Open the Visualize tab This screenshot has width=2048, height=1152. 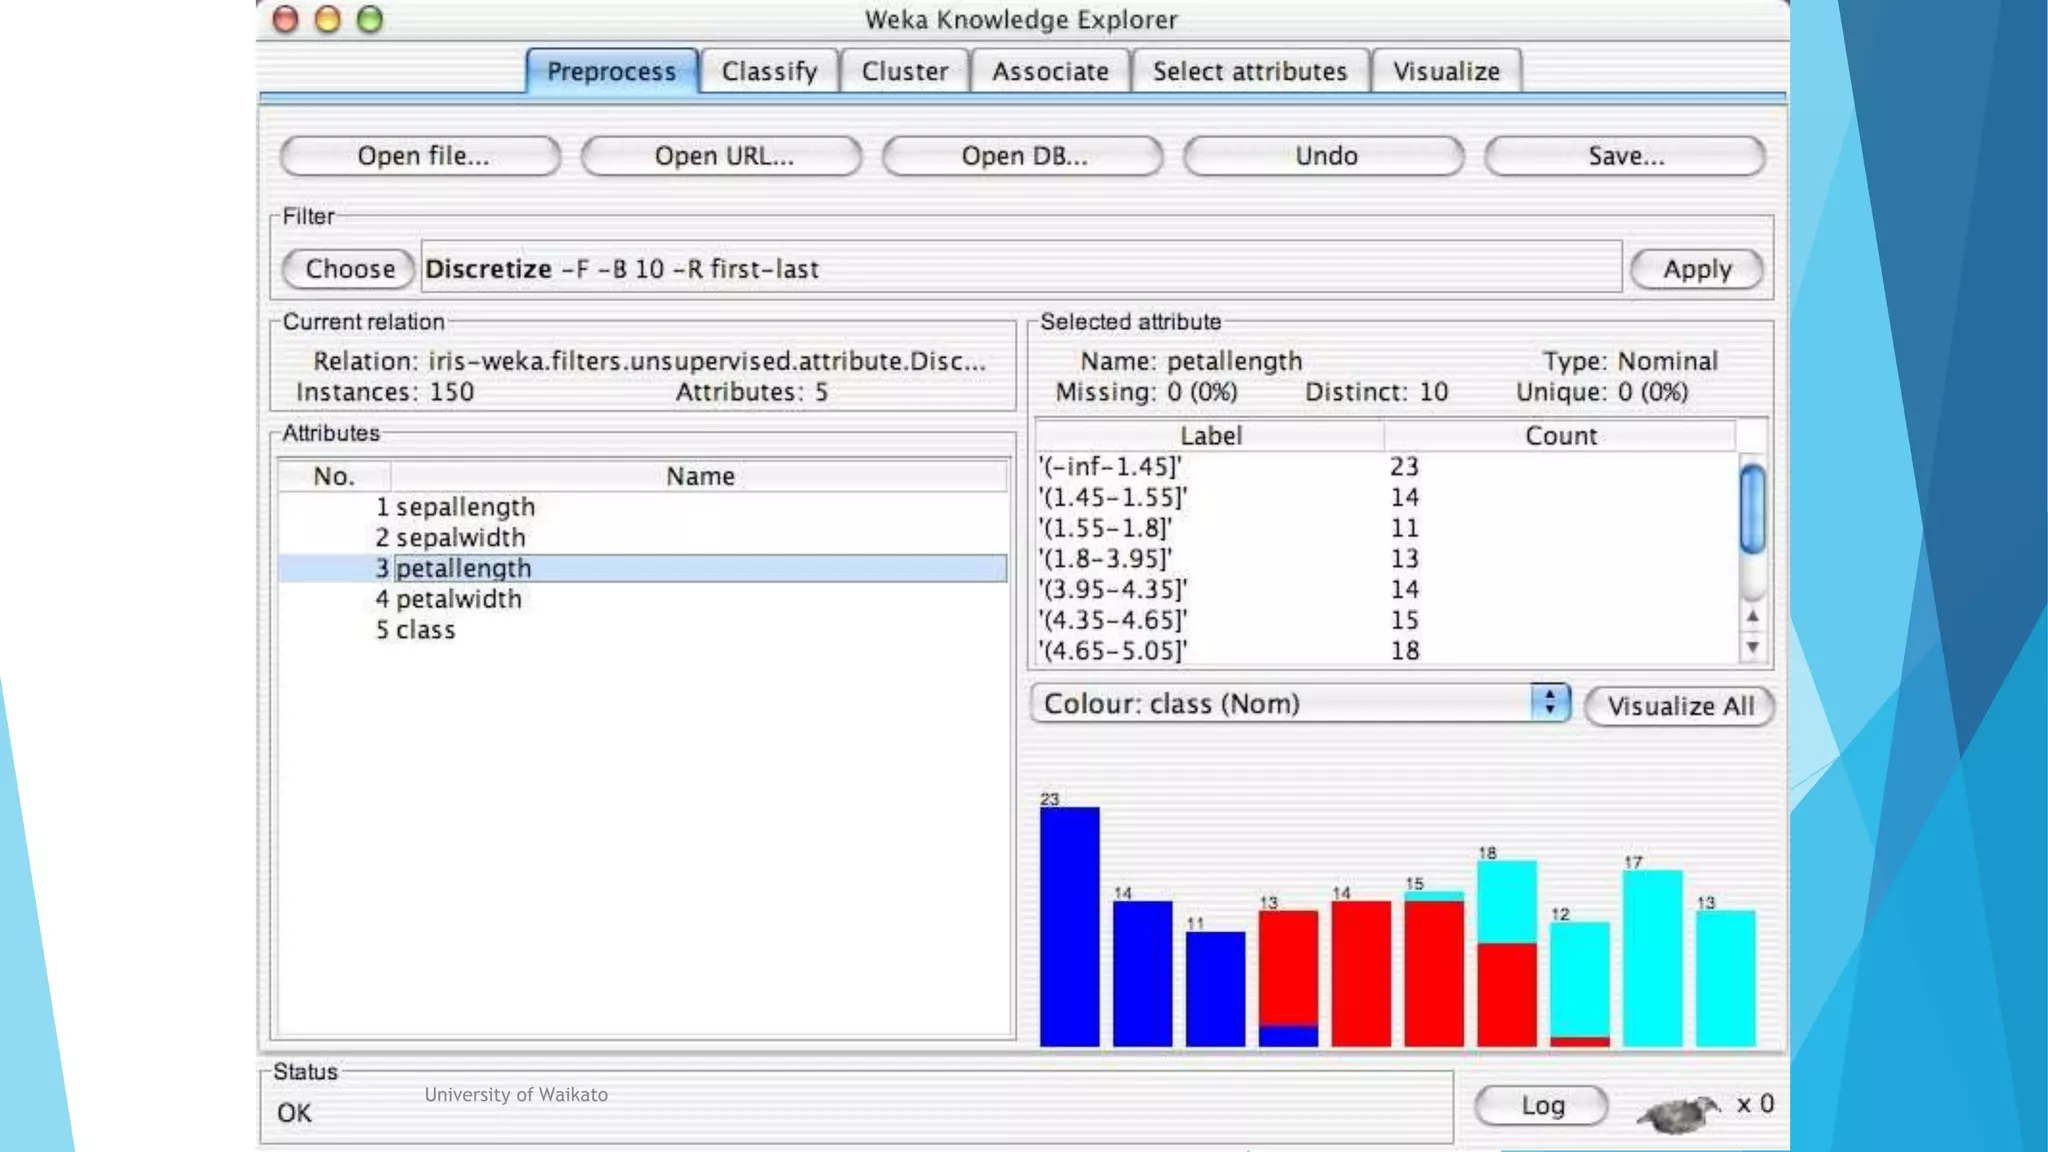[1446, 72]
